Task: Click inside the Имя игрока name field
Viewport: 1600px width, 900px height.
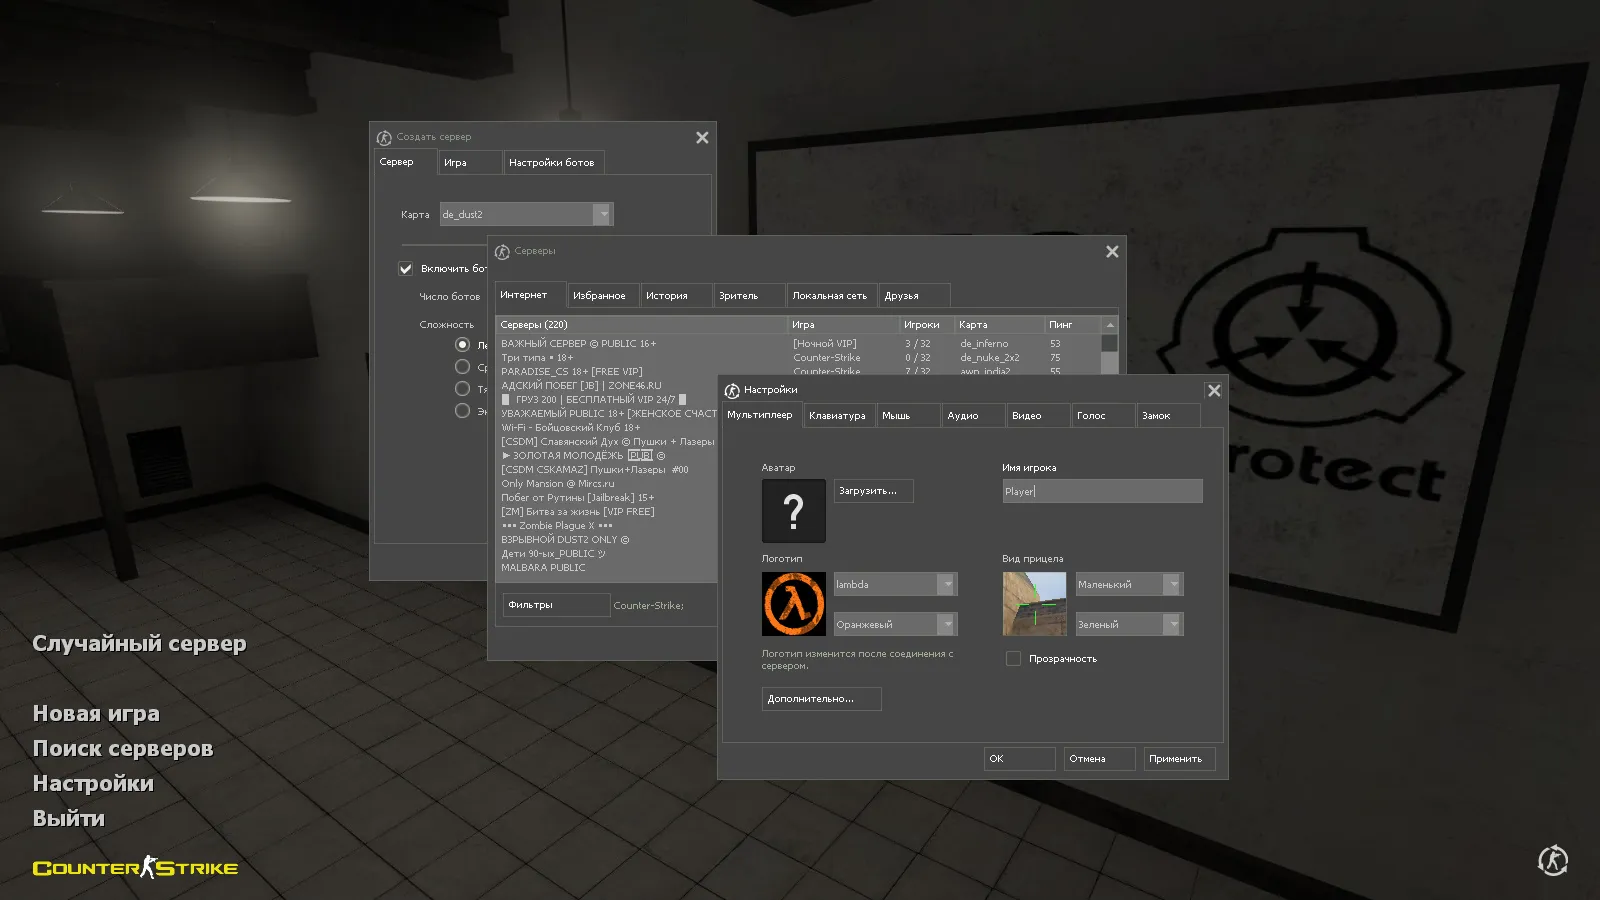Action: 1100,491
